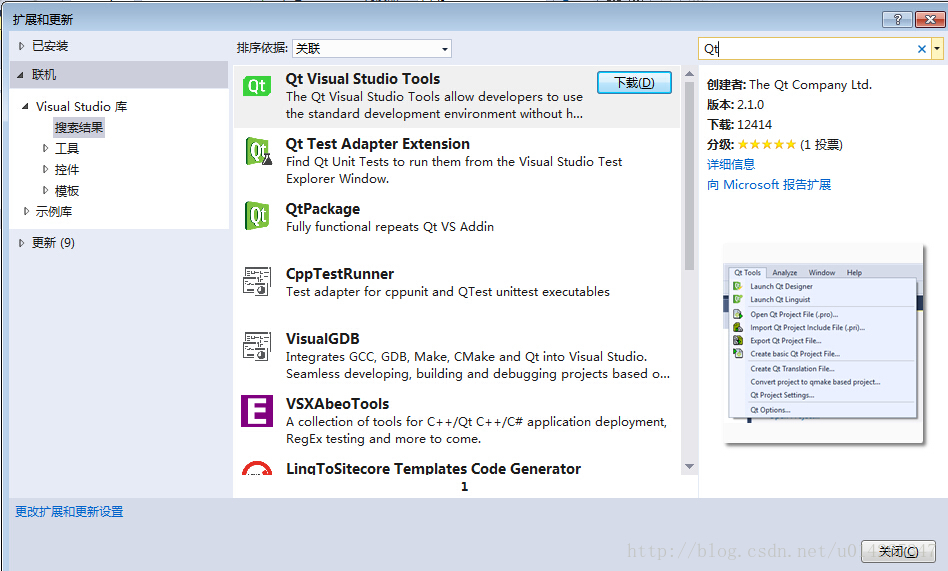Click the 已安装 category label
This screenshot has width=948, height=571.
click(x=50, y=46)
